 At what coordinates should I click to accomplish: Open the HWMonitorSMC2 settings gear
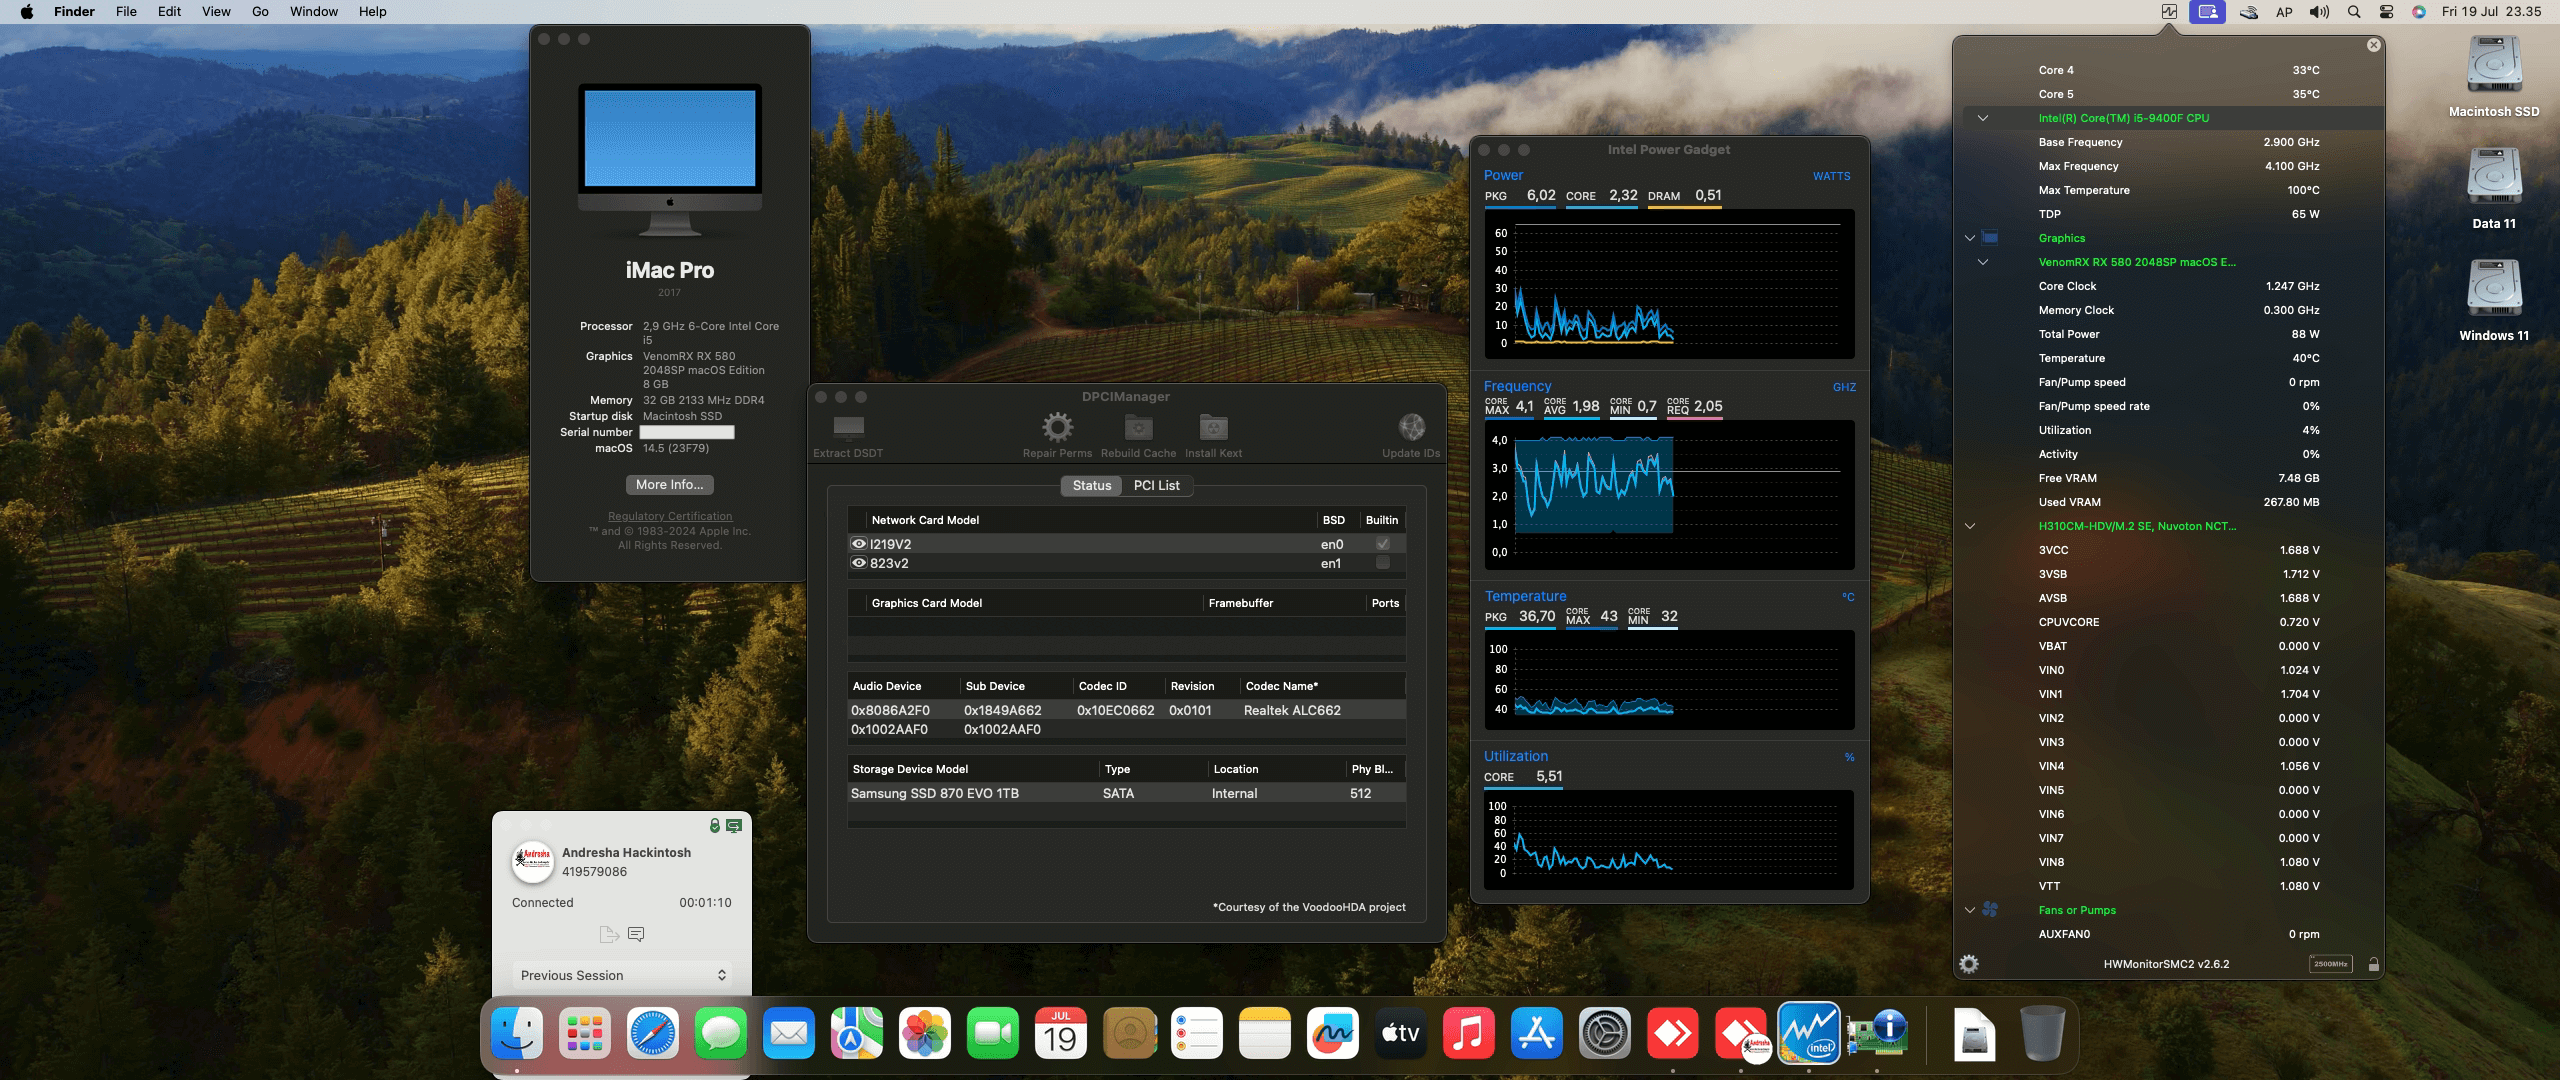1969,964
